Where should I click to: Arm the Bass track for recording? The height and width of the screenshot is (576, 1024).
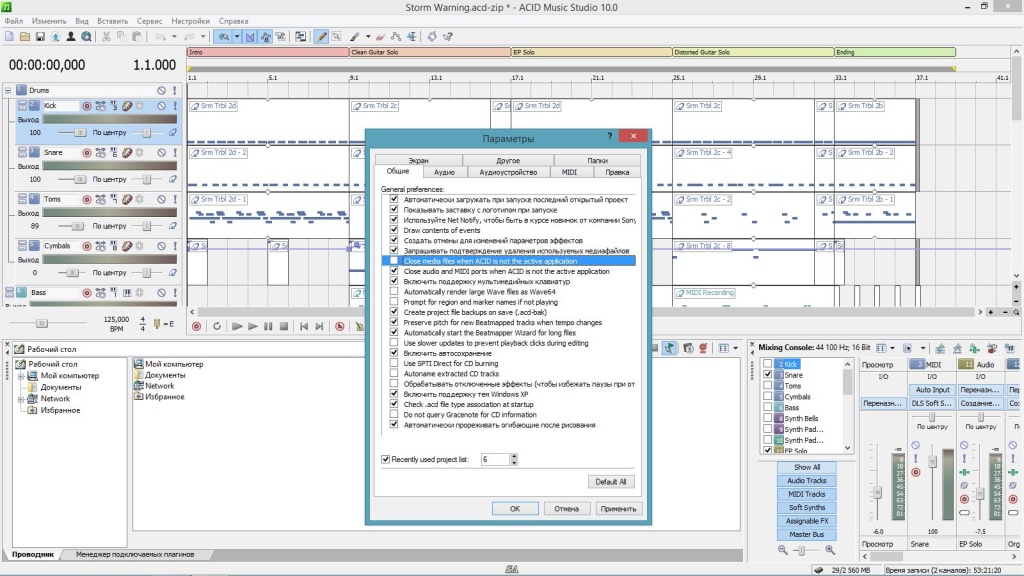click(86, 293)
